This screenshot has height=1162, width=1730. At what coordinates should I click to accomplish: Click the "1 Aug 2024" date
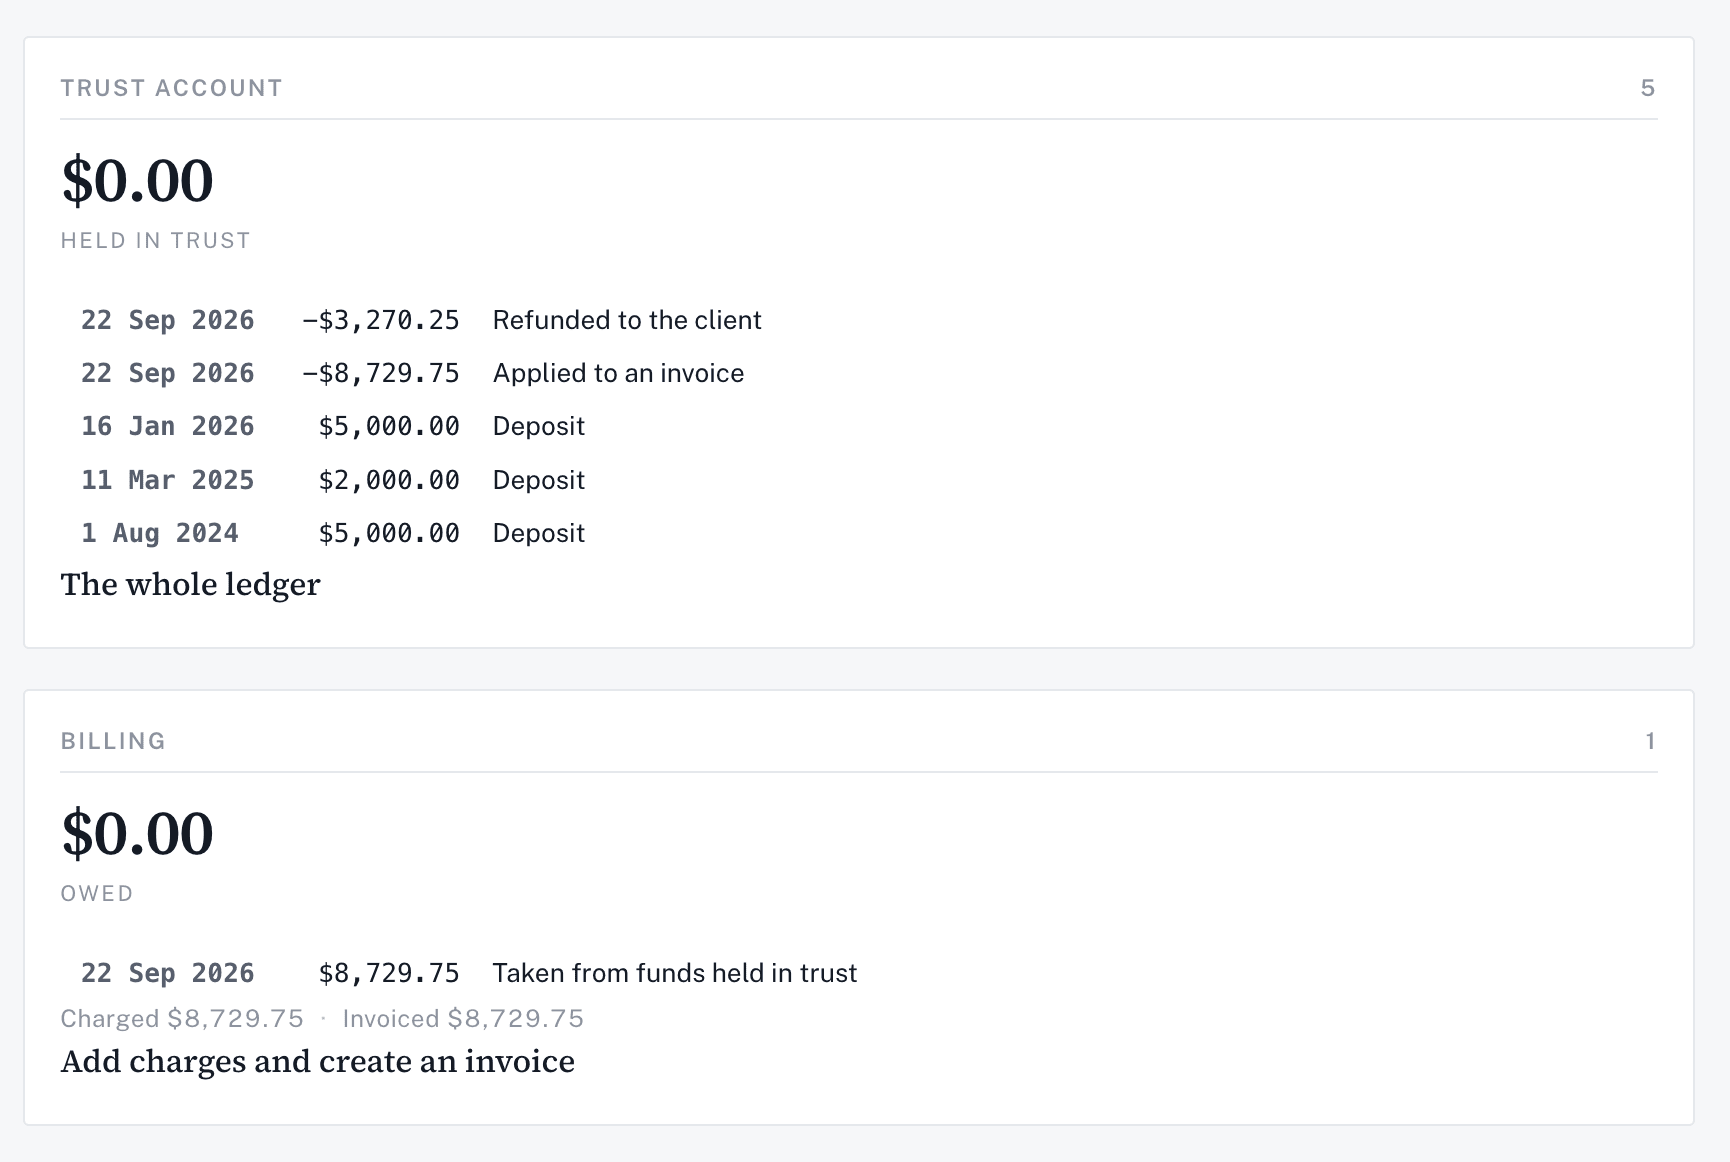(160, 533)
